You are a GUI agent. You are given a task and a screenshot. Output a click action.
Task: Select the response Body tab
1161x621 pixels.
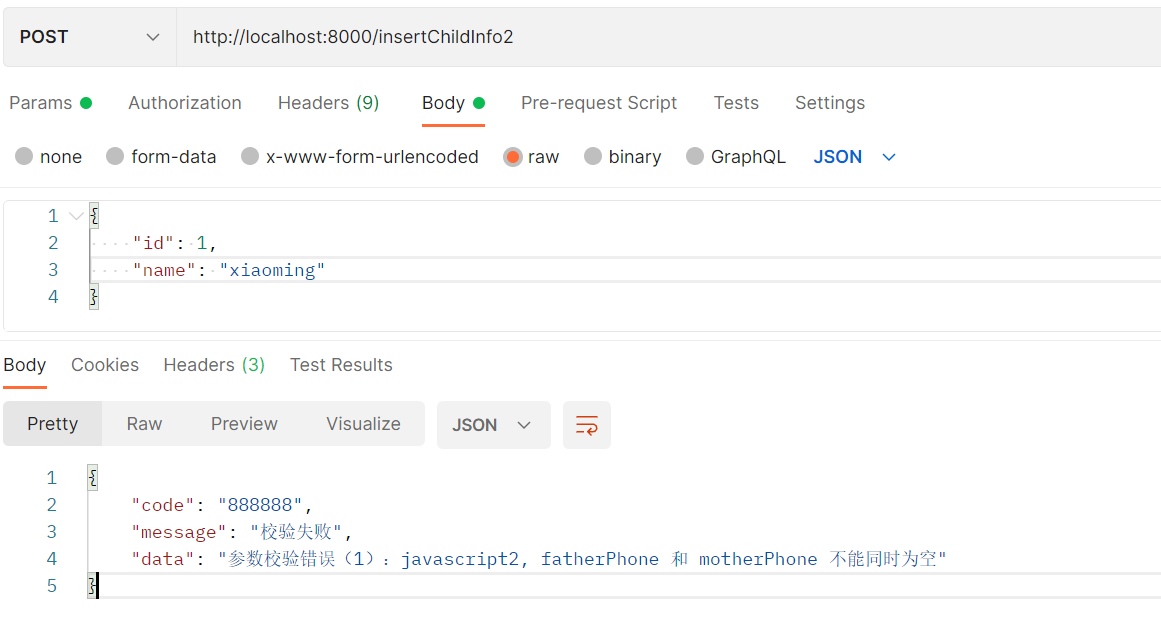click(x=24, y=365)
